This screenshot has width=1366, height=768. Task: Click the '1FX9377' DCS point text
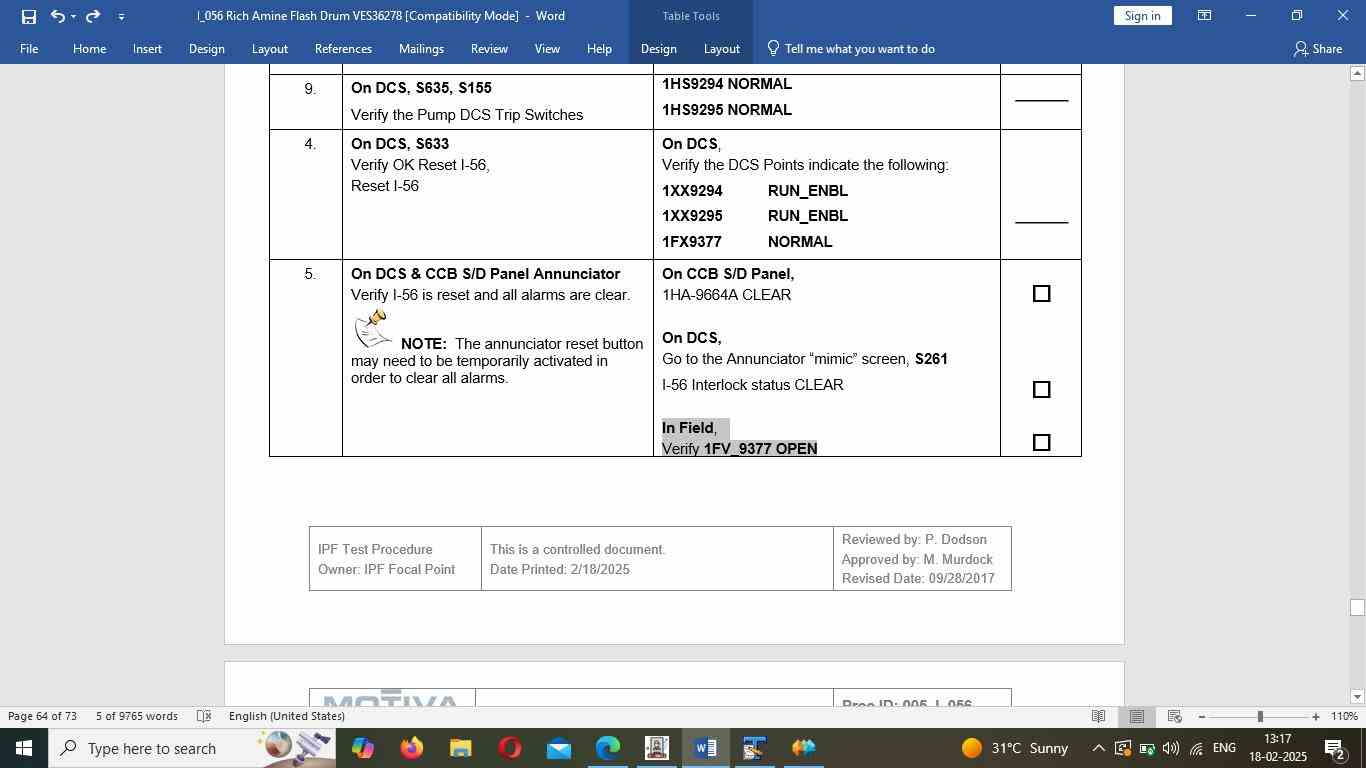[x=692, y=242]
